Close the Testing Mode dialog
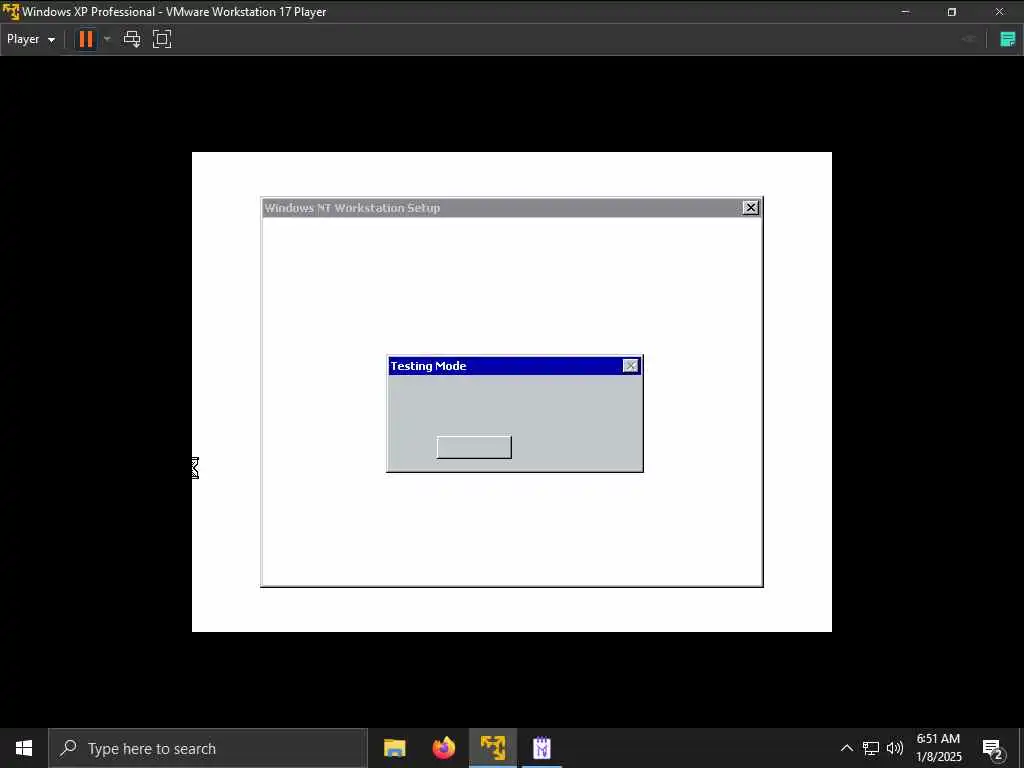This screenshot has width=1024, height=768. click(630, 366)
